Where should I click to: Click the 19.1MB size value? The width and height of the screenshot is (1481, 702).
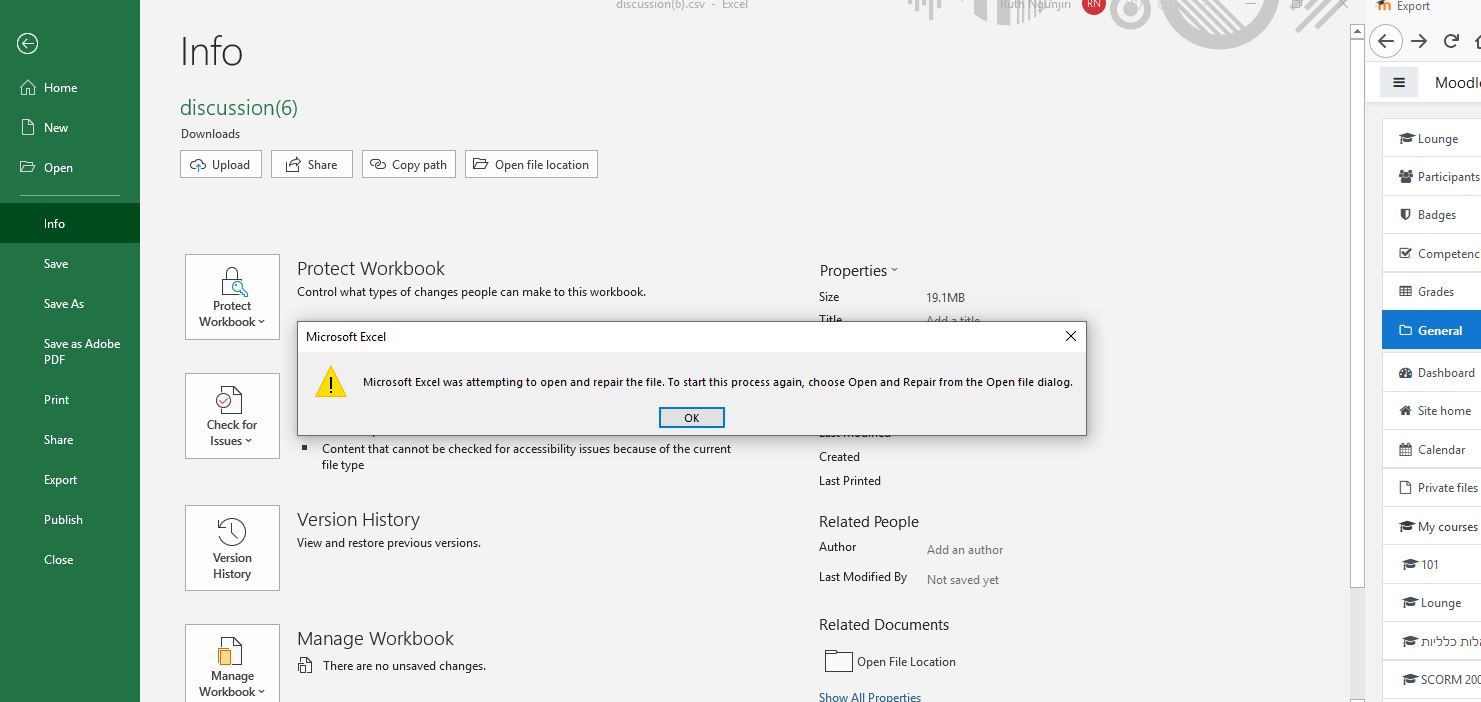click(945, 297)
